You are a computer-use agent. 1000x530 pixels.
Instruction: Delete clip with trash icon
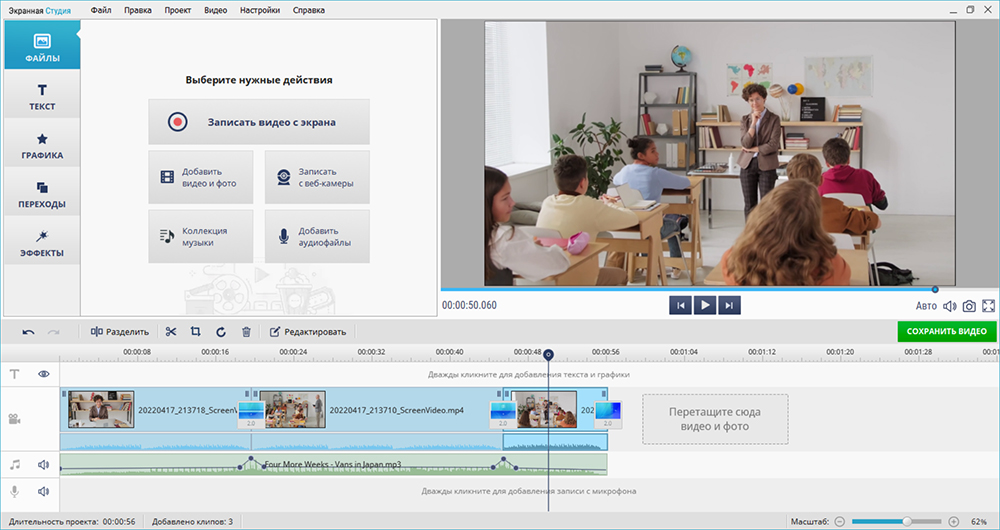[x=246, y=332]
